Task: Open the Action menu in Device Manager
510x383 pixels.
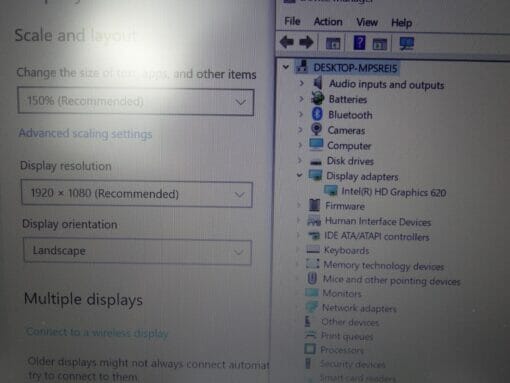Action: pos(328,22)
